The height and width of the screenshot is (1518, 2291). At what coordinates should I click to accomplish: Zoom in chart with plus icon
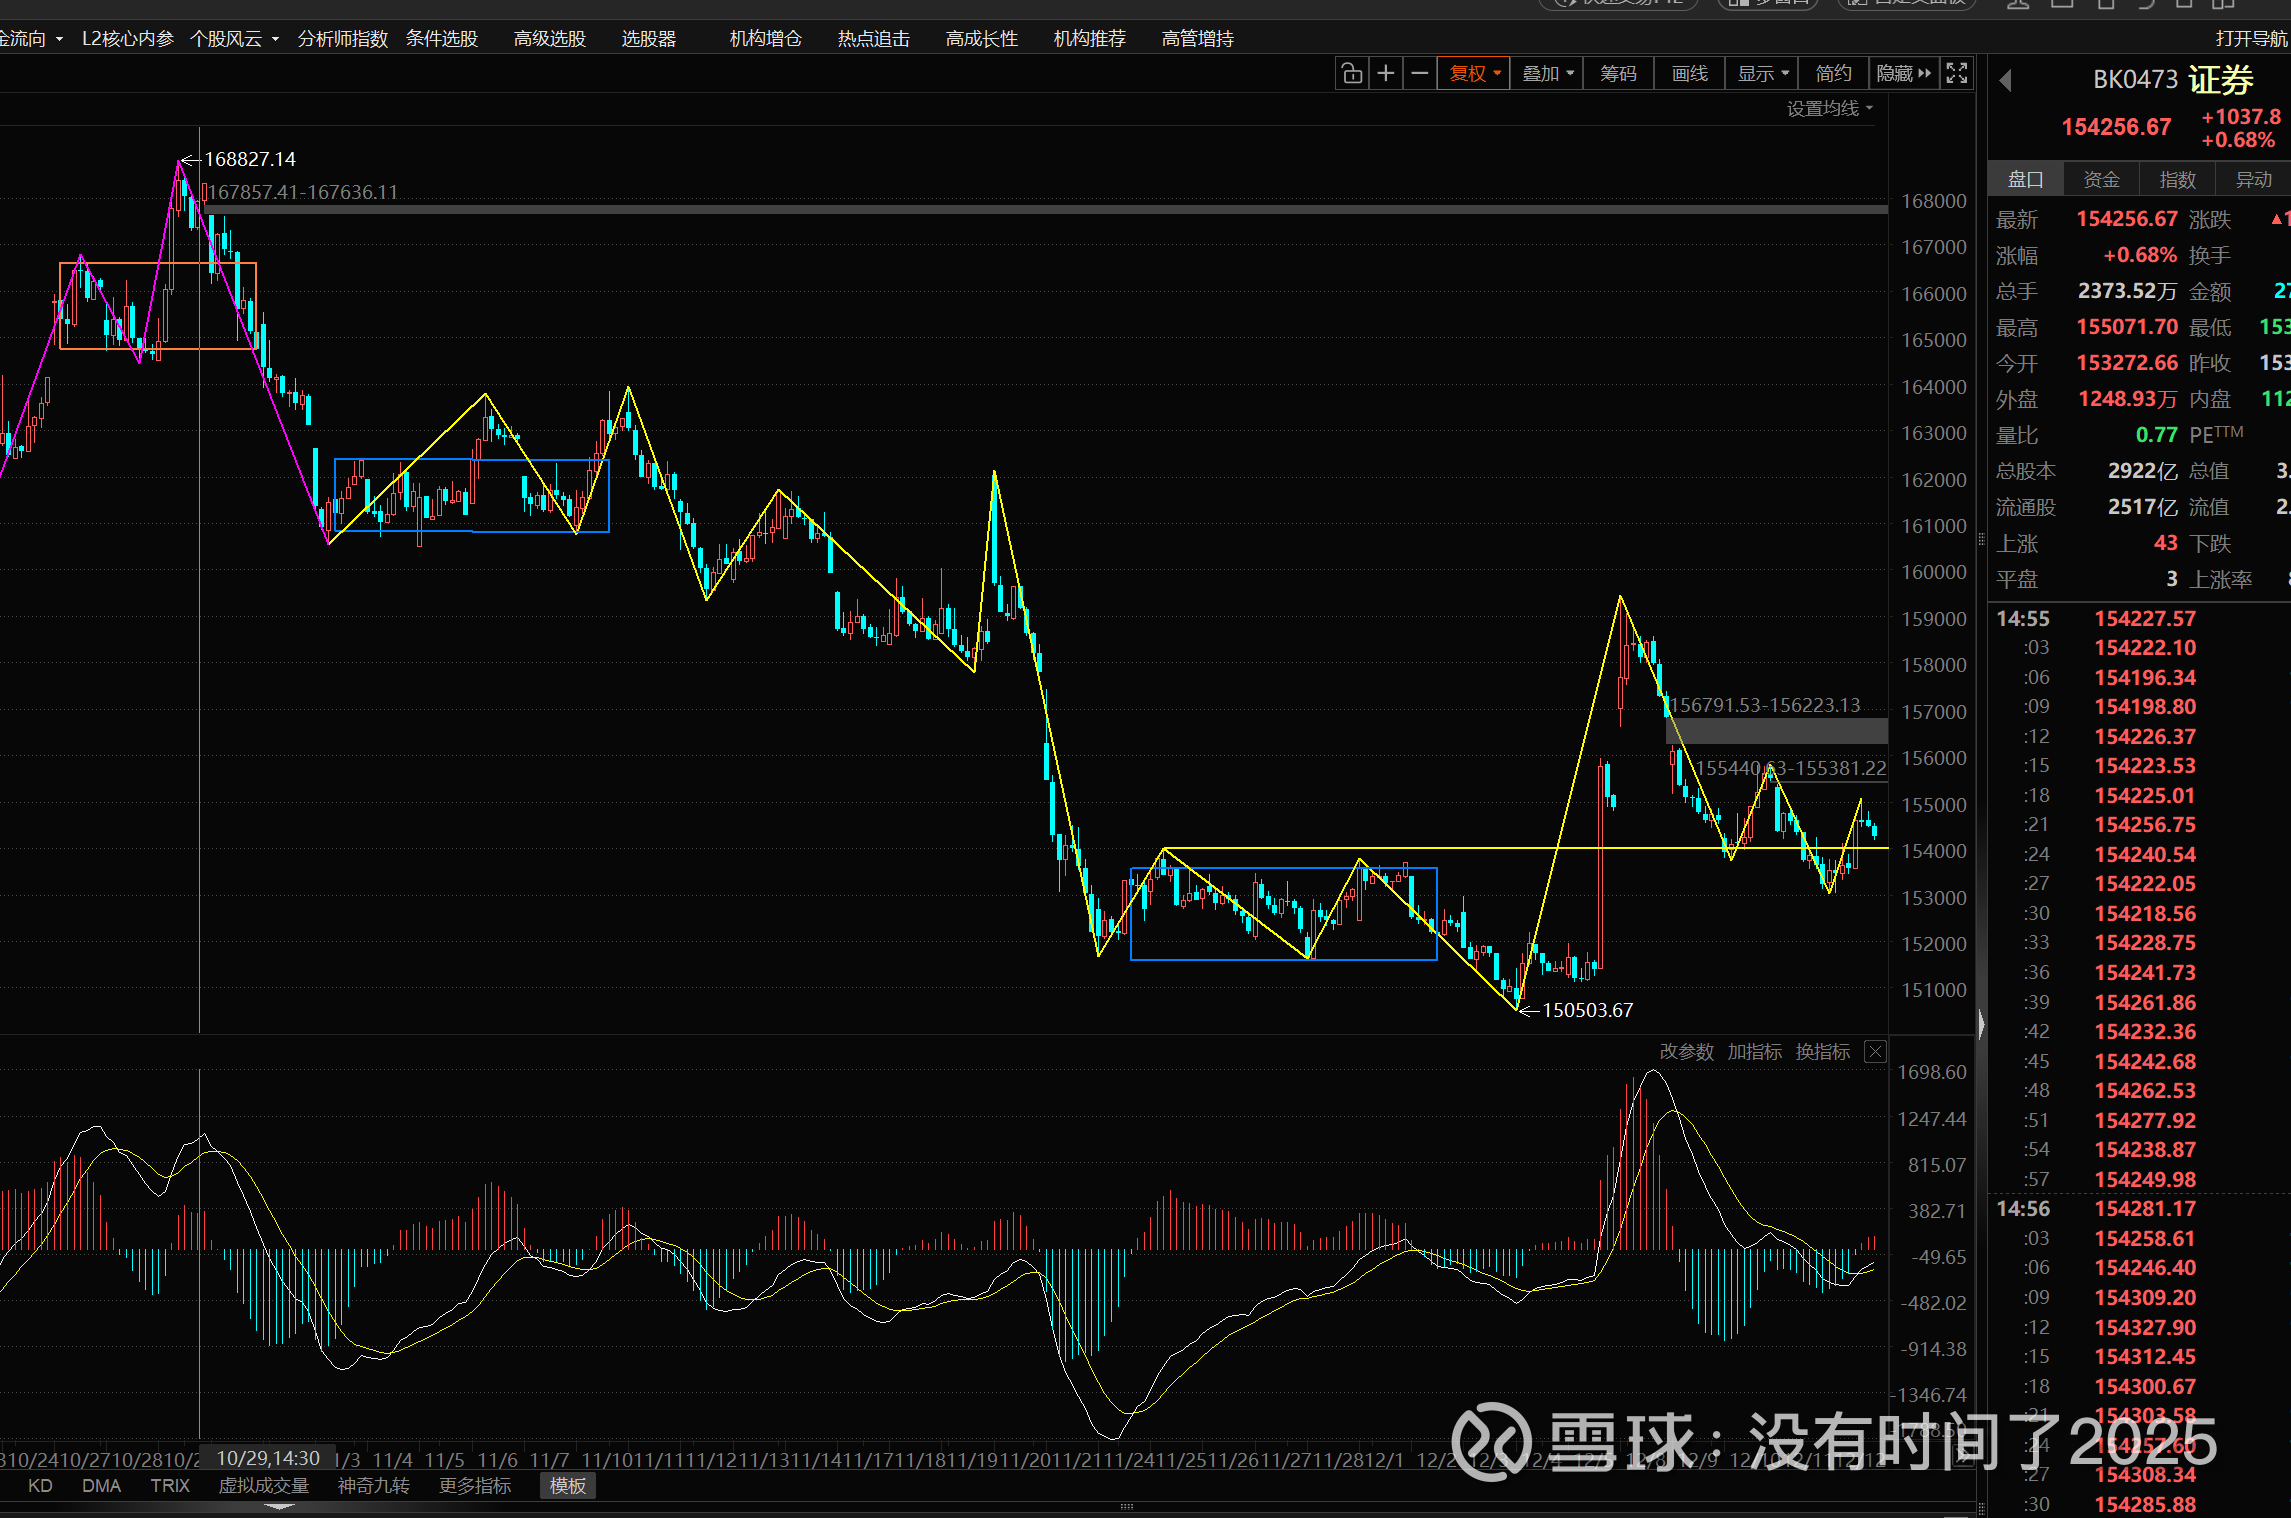click(x=1386, y=73)
